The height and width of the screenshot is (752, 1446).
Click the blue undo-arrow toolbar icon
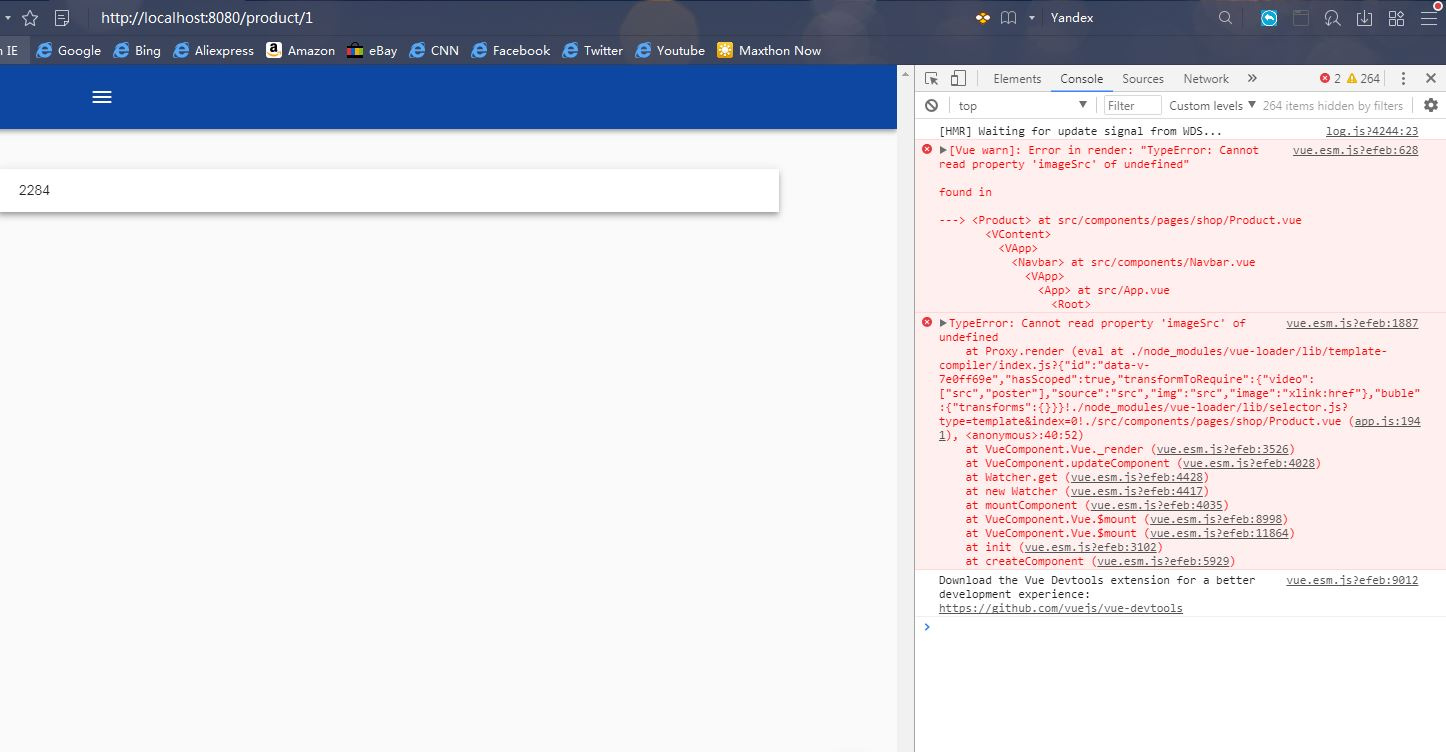click(1269, 18)
